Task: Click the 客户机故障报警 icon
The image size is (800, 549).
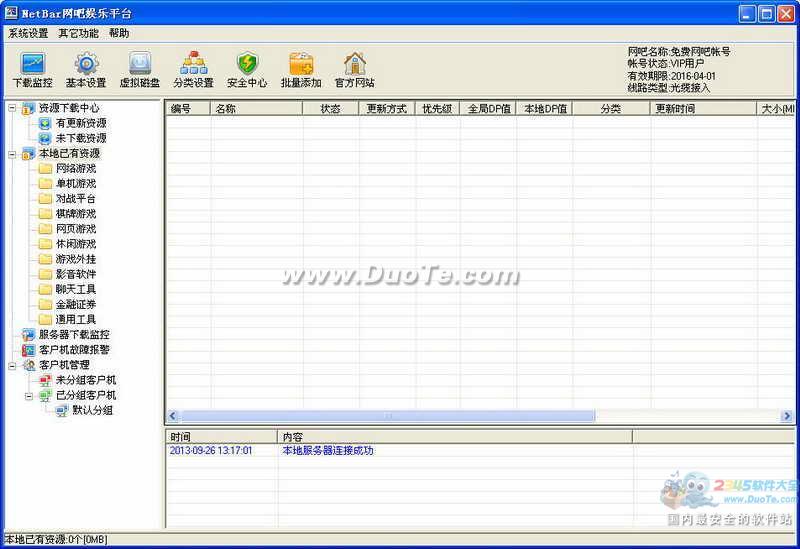Action: coord(29,350)
